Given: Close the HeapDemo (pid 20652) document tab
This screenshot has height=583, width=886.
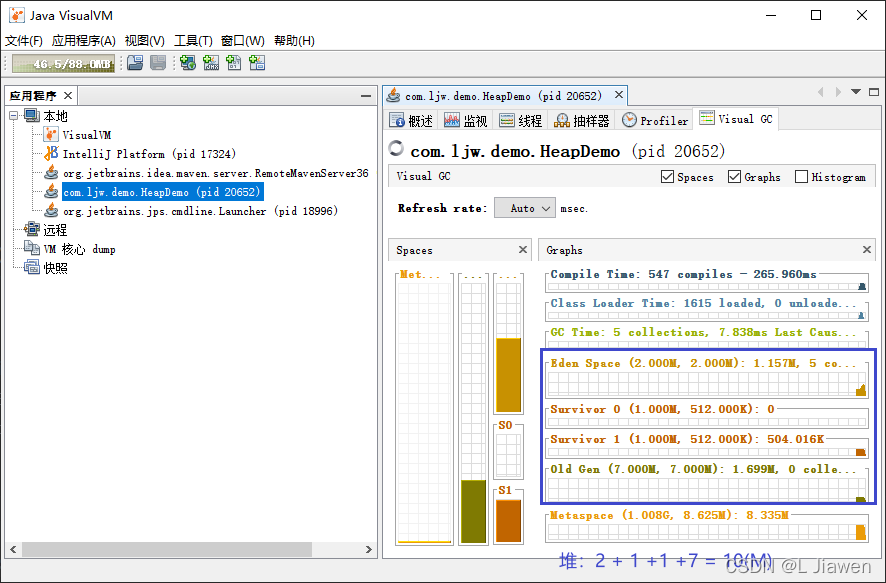Looking at the screenshot, I should [x=619, y=95].
